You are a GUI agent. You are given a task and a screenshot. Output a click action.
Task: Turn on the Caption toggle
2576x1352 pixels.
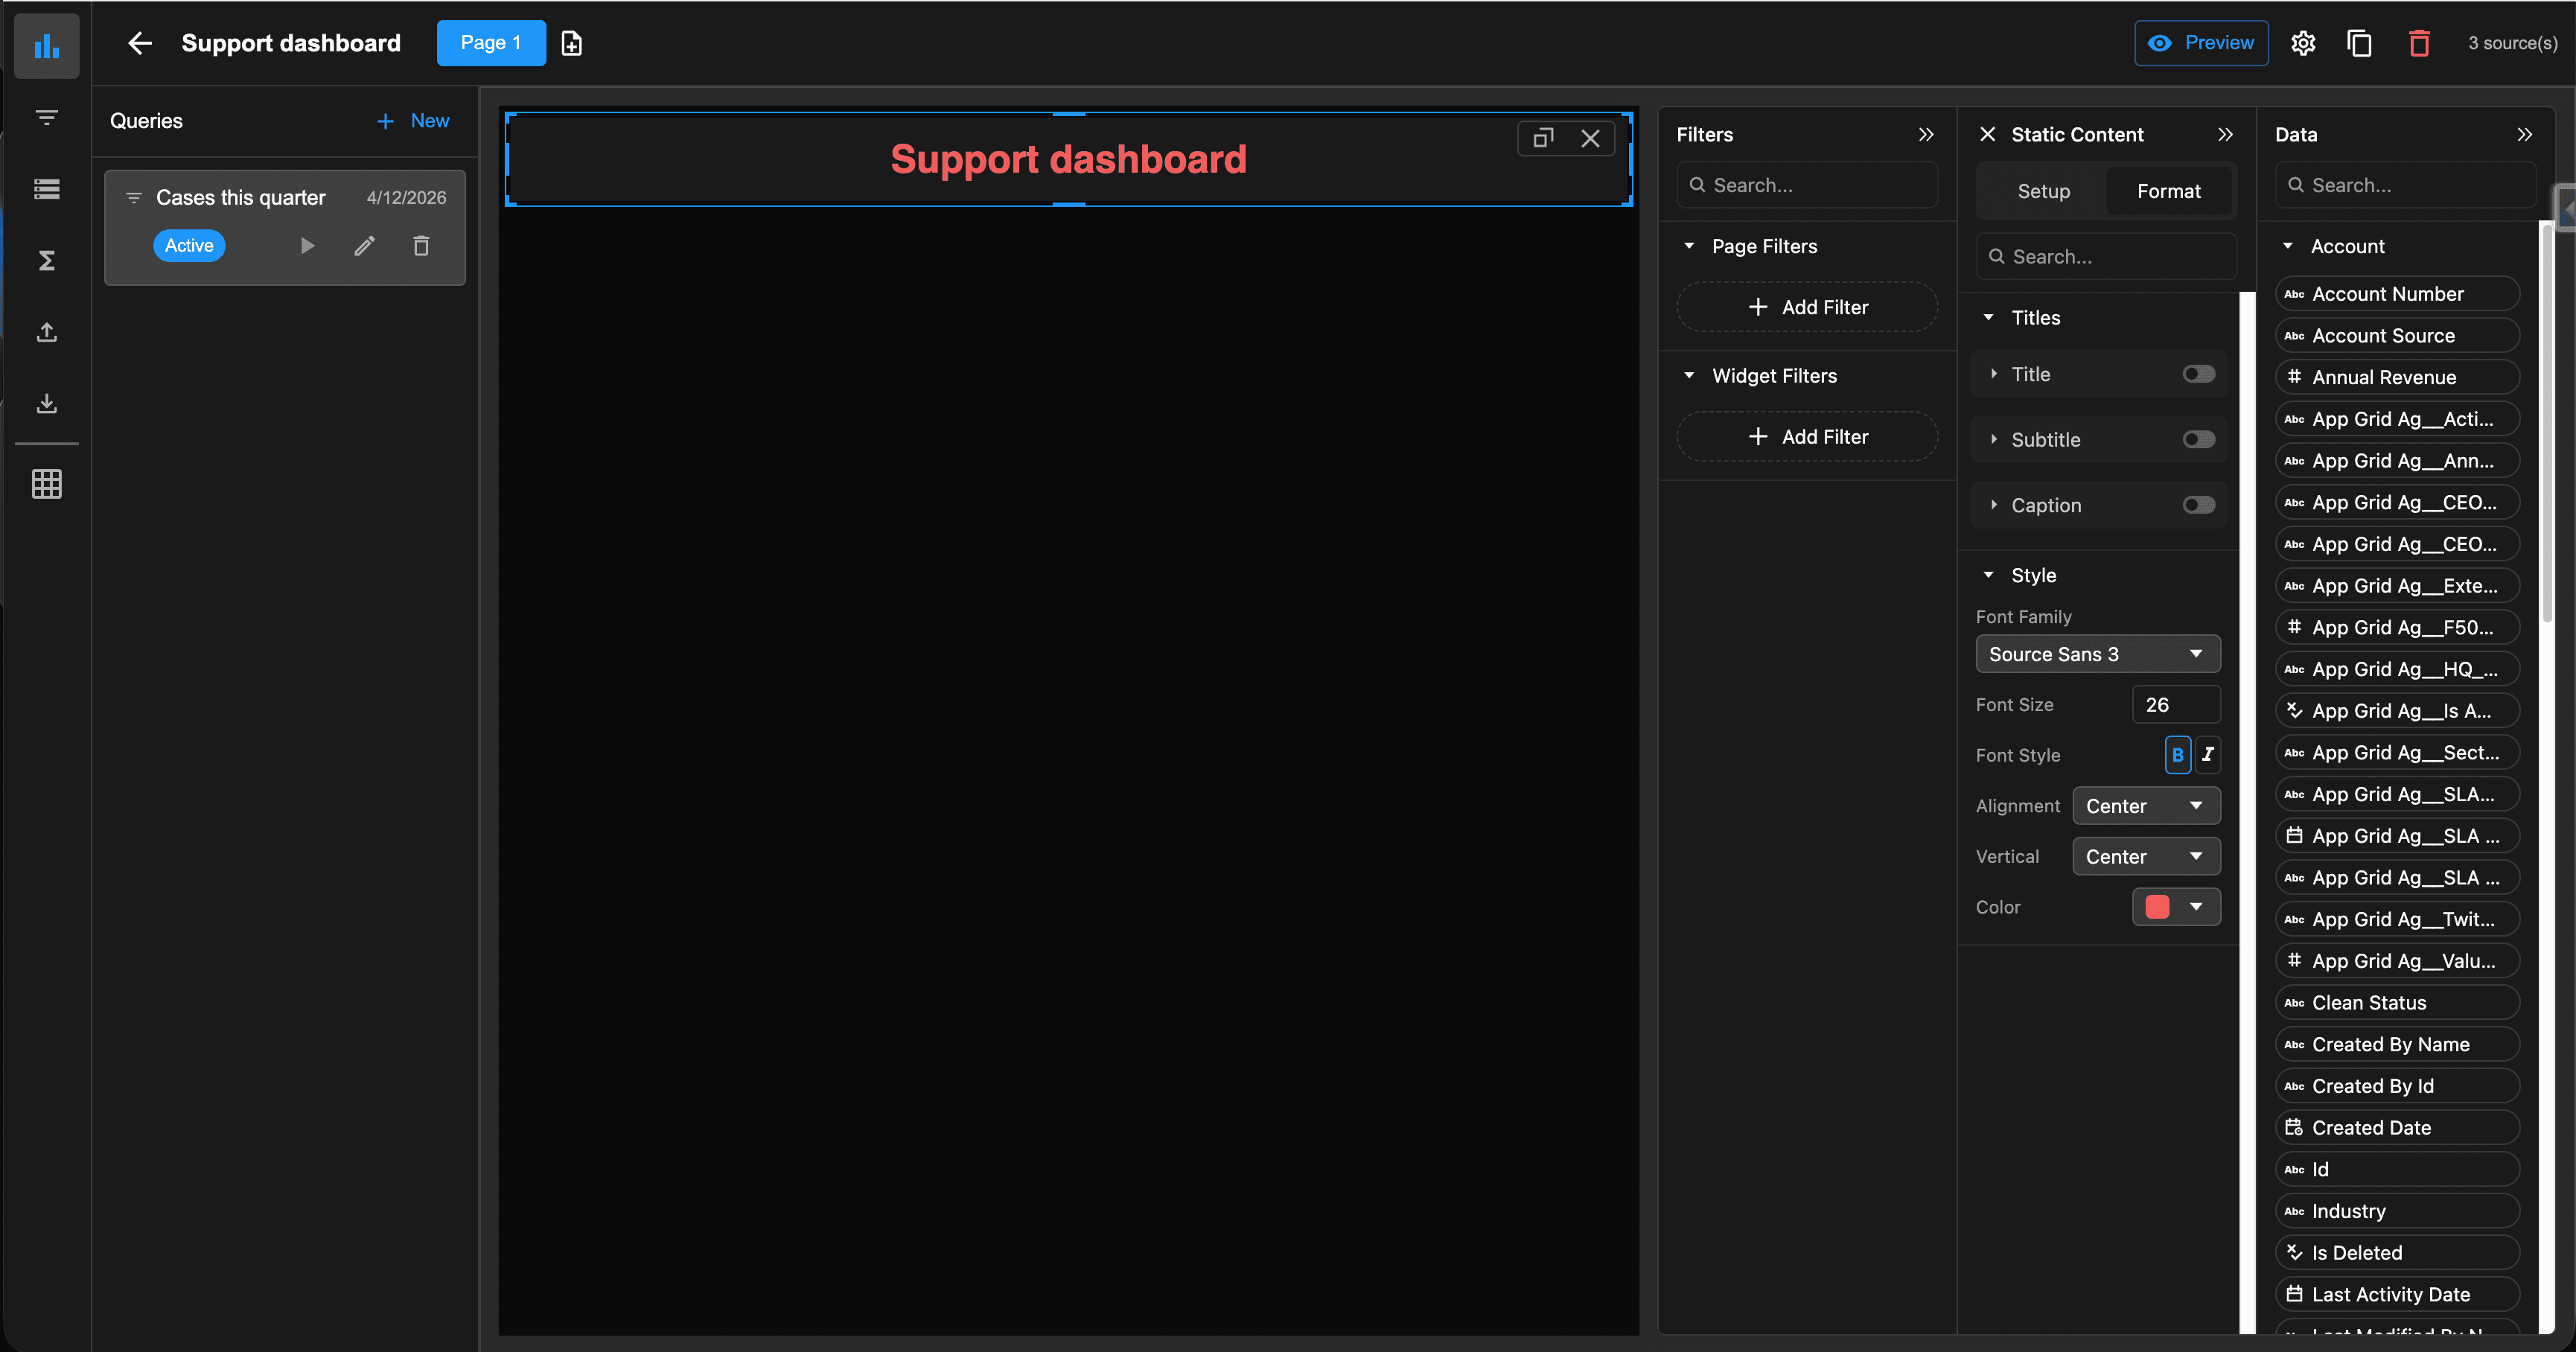tap(2198, 505)
